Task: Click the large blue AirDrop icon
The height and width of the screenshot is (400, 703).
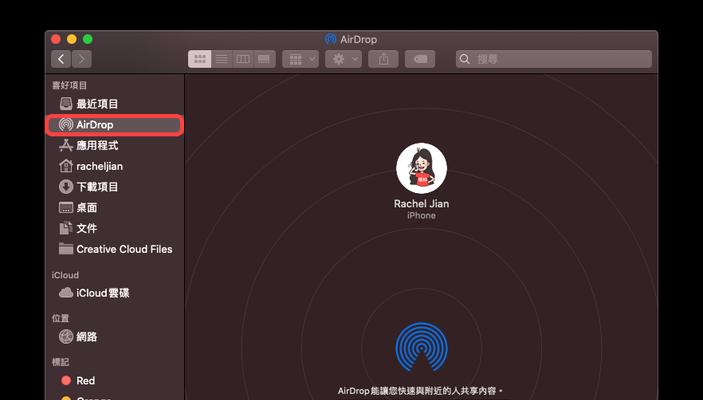Action: pyautogui.click(x=421, y=347)
